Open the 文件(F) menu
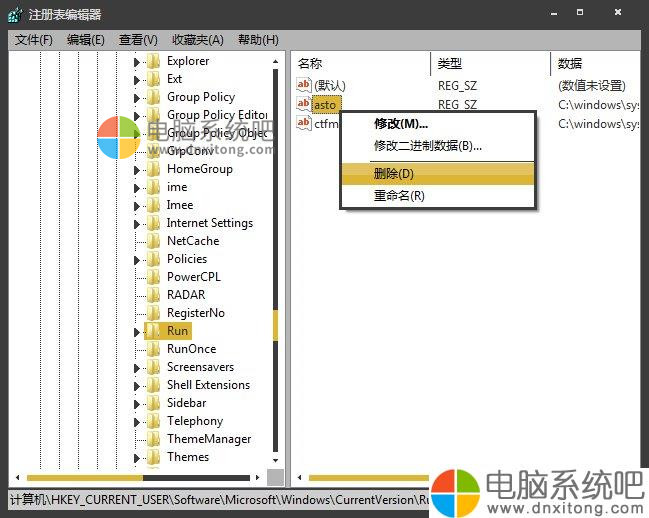The width and height of the screenshot is (649, 518). (34, 40)
